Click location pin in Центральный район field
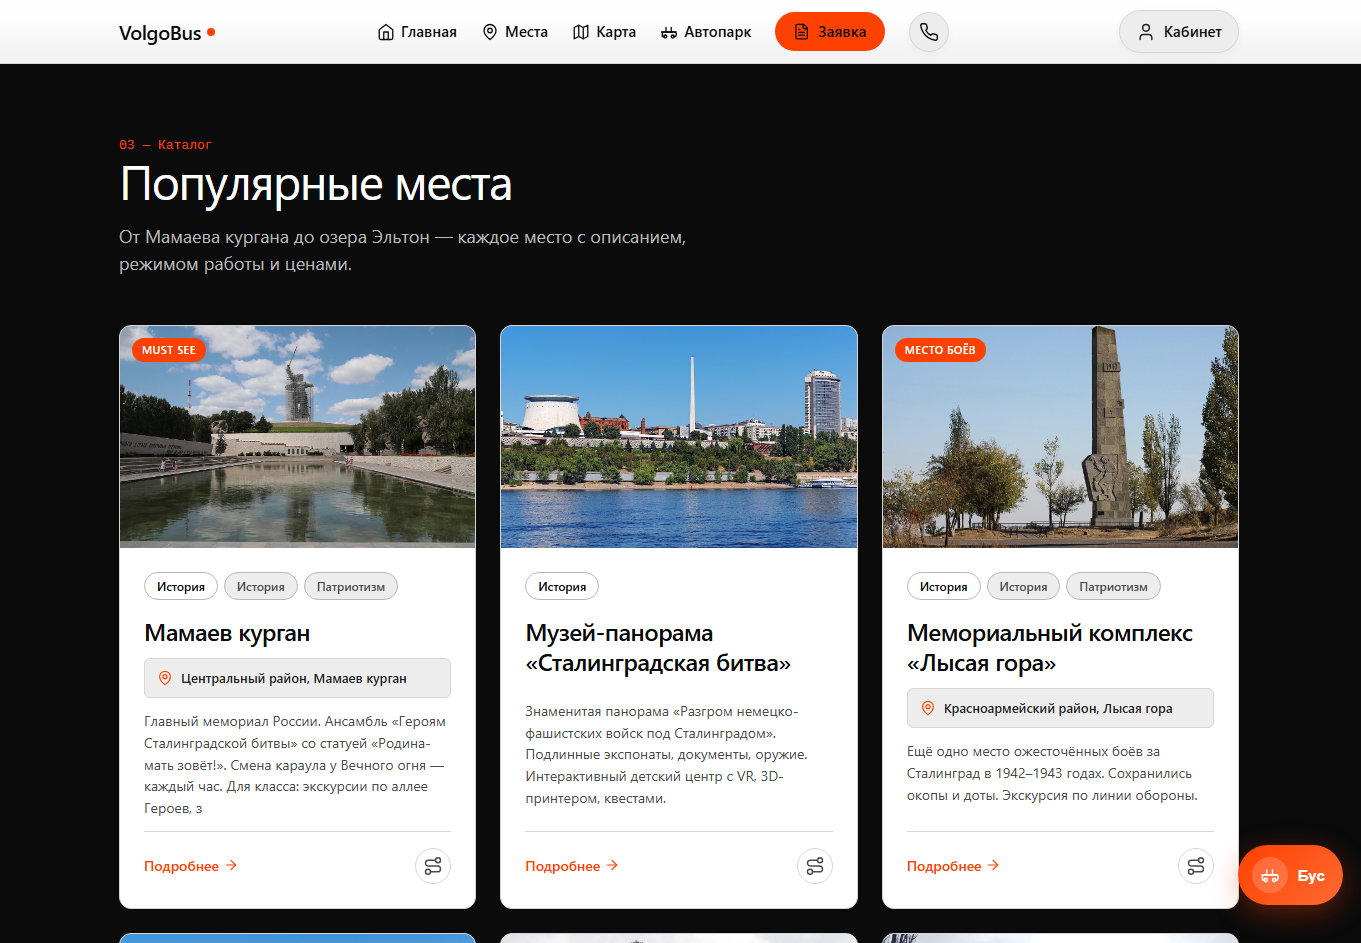 (x=165, y=678)
